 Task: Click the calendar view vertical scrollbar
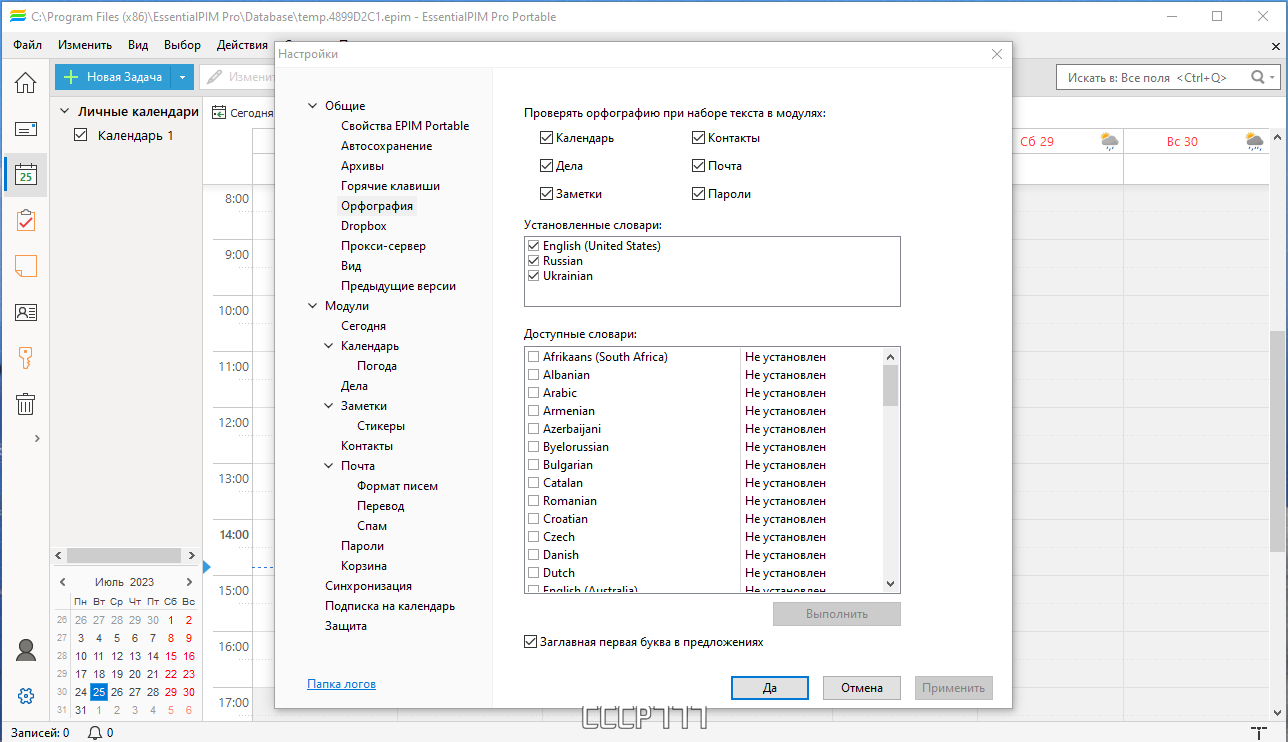[x=1277, y=440]
